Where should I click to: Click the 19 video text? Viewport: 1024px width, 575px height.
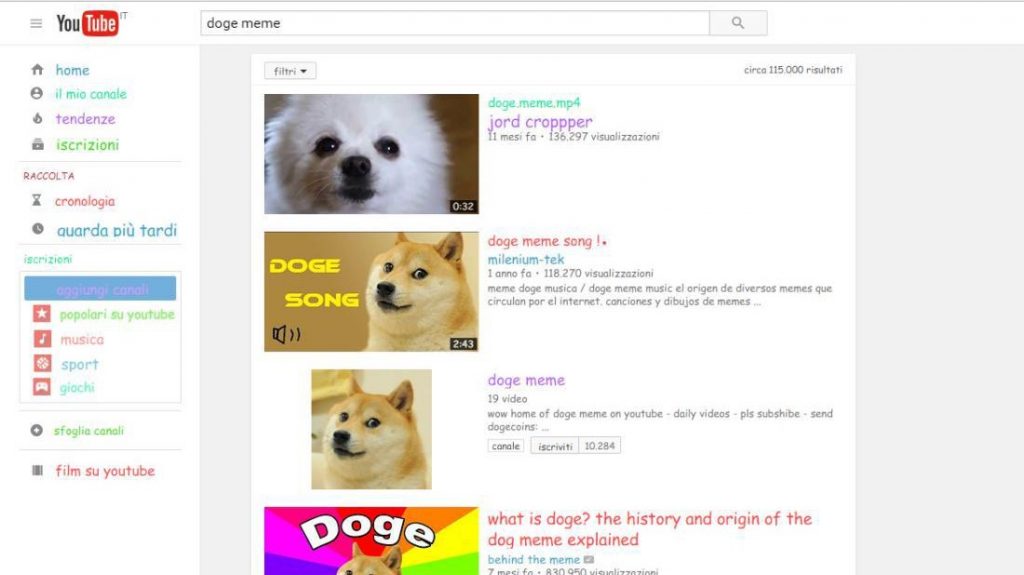[507, 399]
